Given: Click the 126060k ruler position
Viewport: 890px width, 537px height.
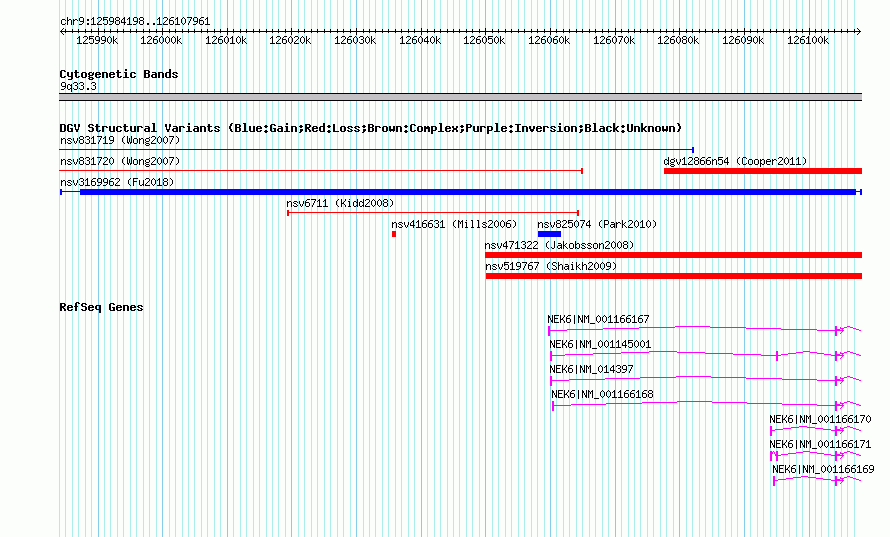Looking at the screenshot, I should pyautogui.click(x=549, y=40).
